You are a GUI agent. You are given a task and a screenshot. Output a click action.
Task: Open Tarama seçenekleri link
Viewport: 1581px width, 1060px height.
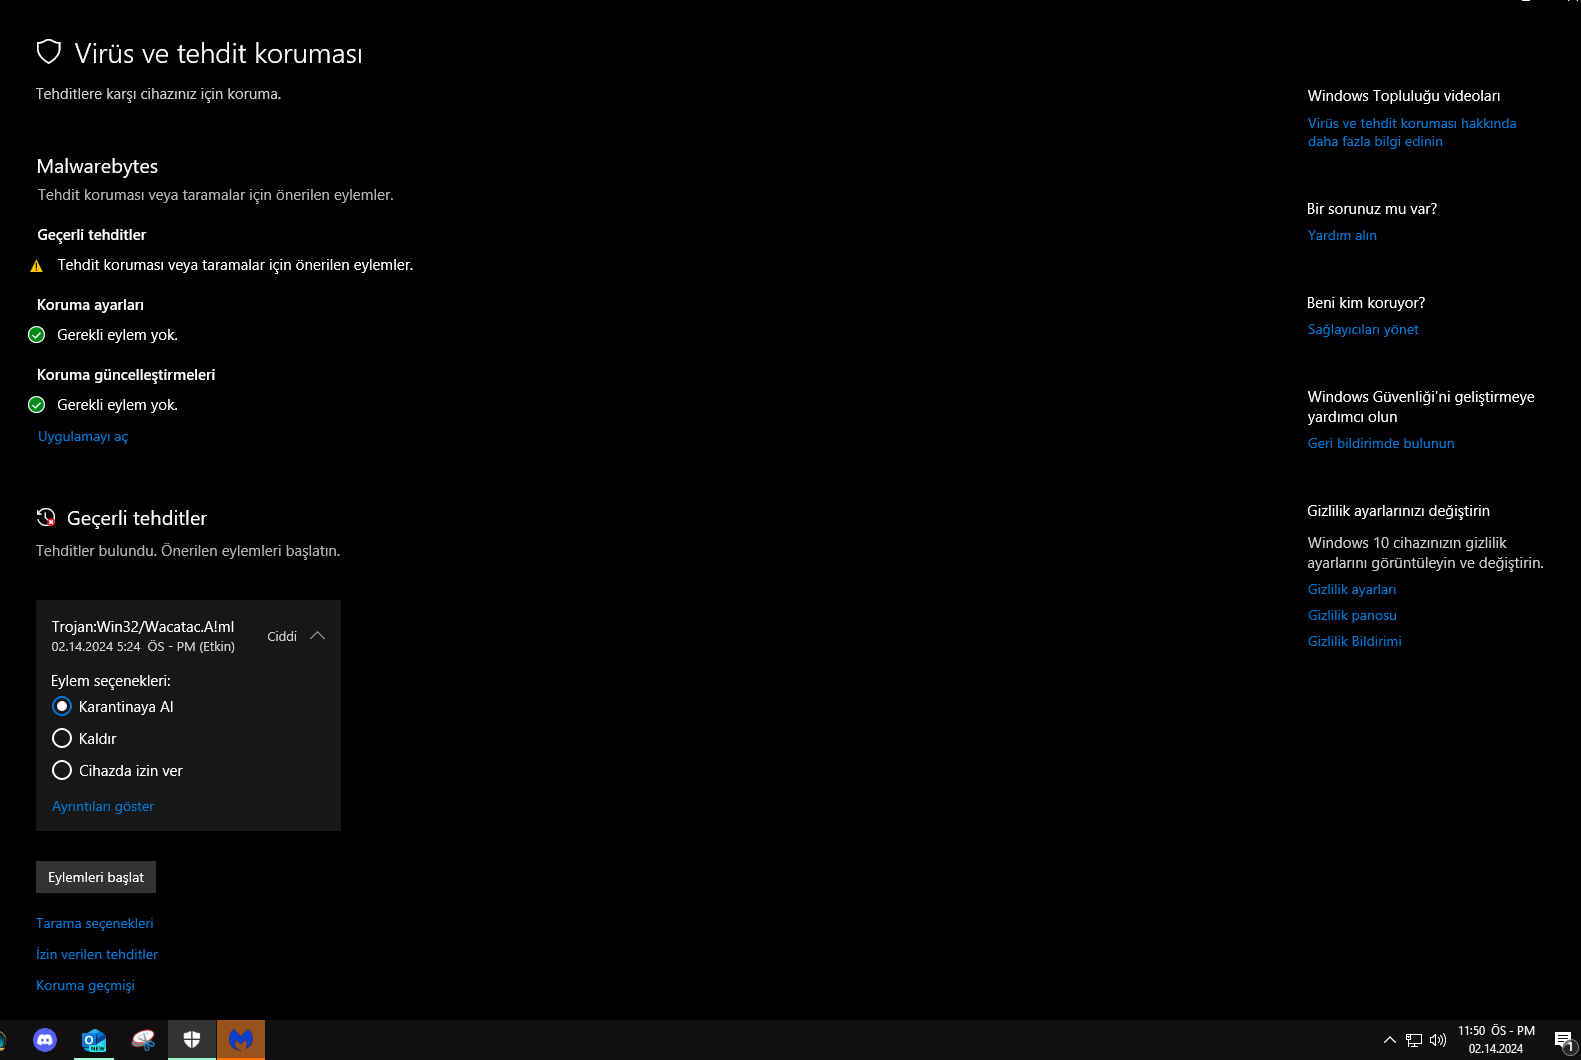[95, 924]
